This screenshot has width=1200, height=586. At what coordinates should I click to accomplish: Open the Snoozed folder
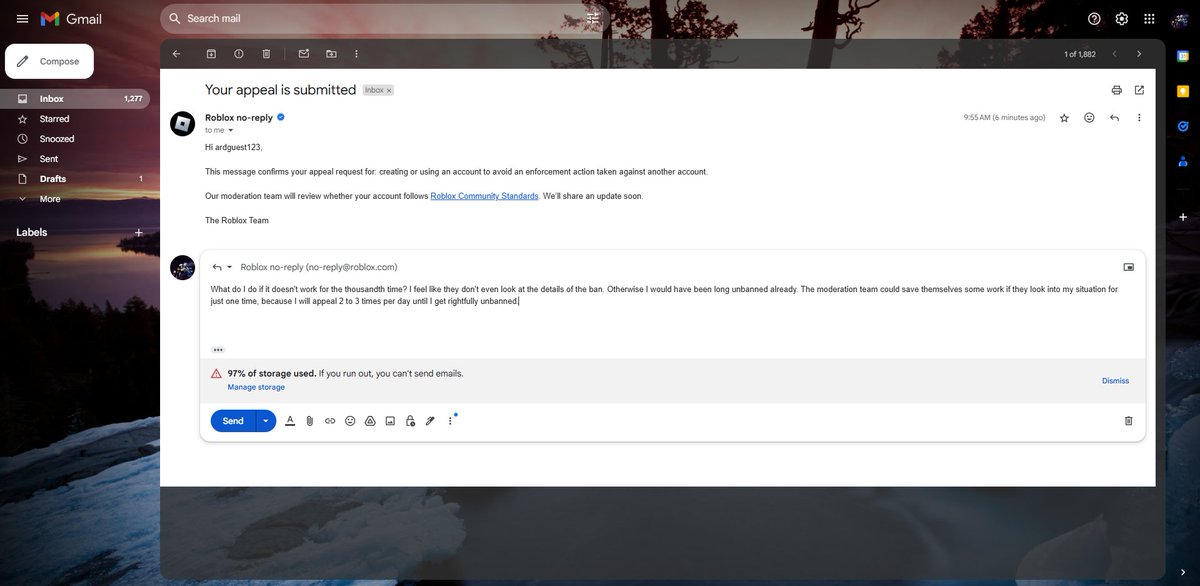[x=75, y=139]
